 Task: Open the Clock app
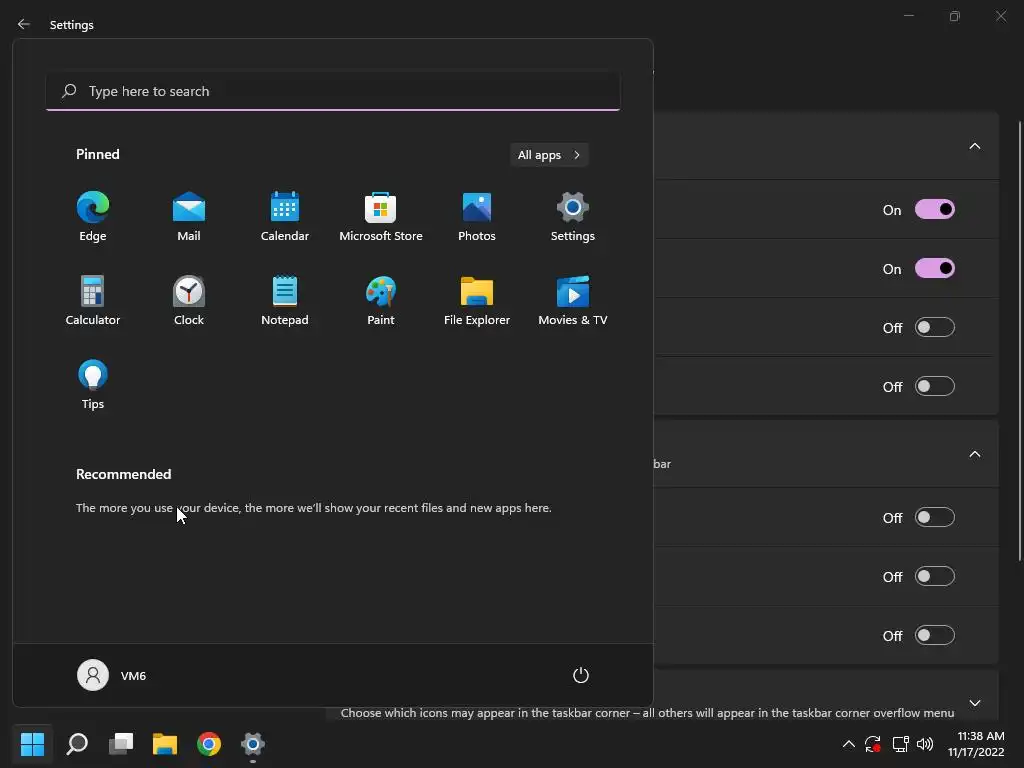pyautogui.click(x=189, y=300)
